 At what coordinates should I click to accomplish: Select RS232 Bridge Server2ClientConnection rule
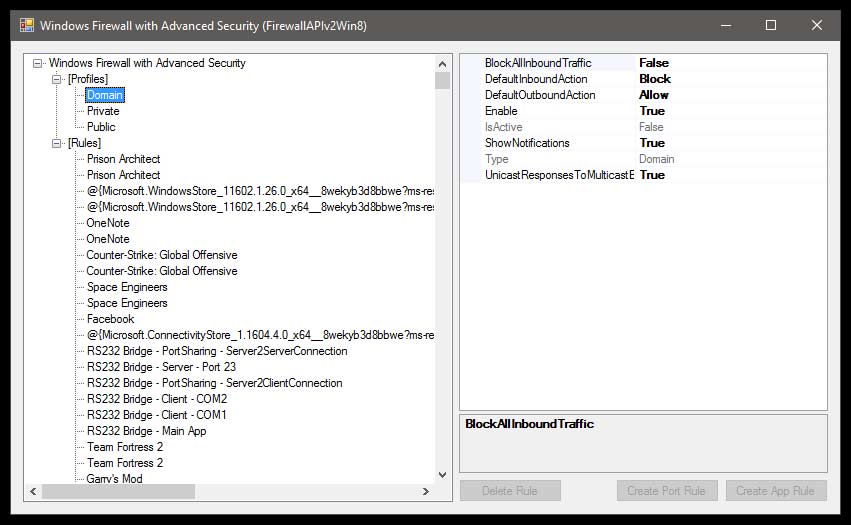click(214, 383)
